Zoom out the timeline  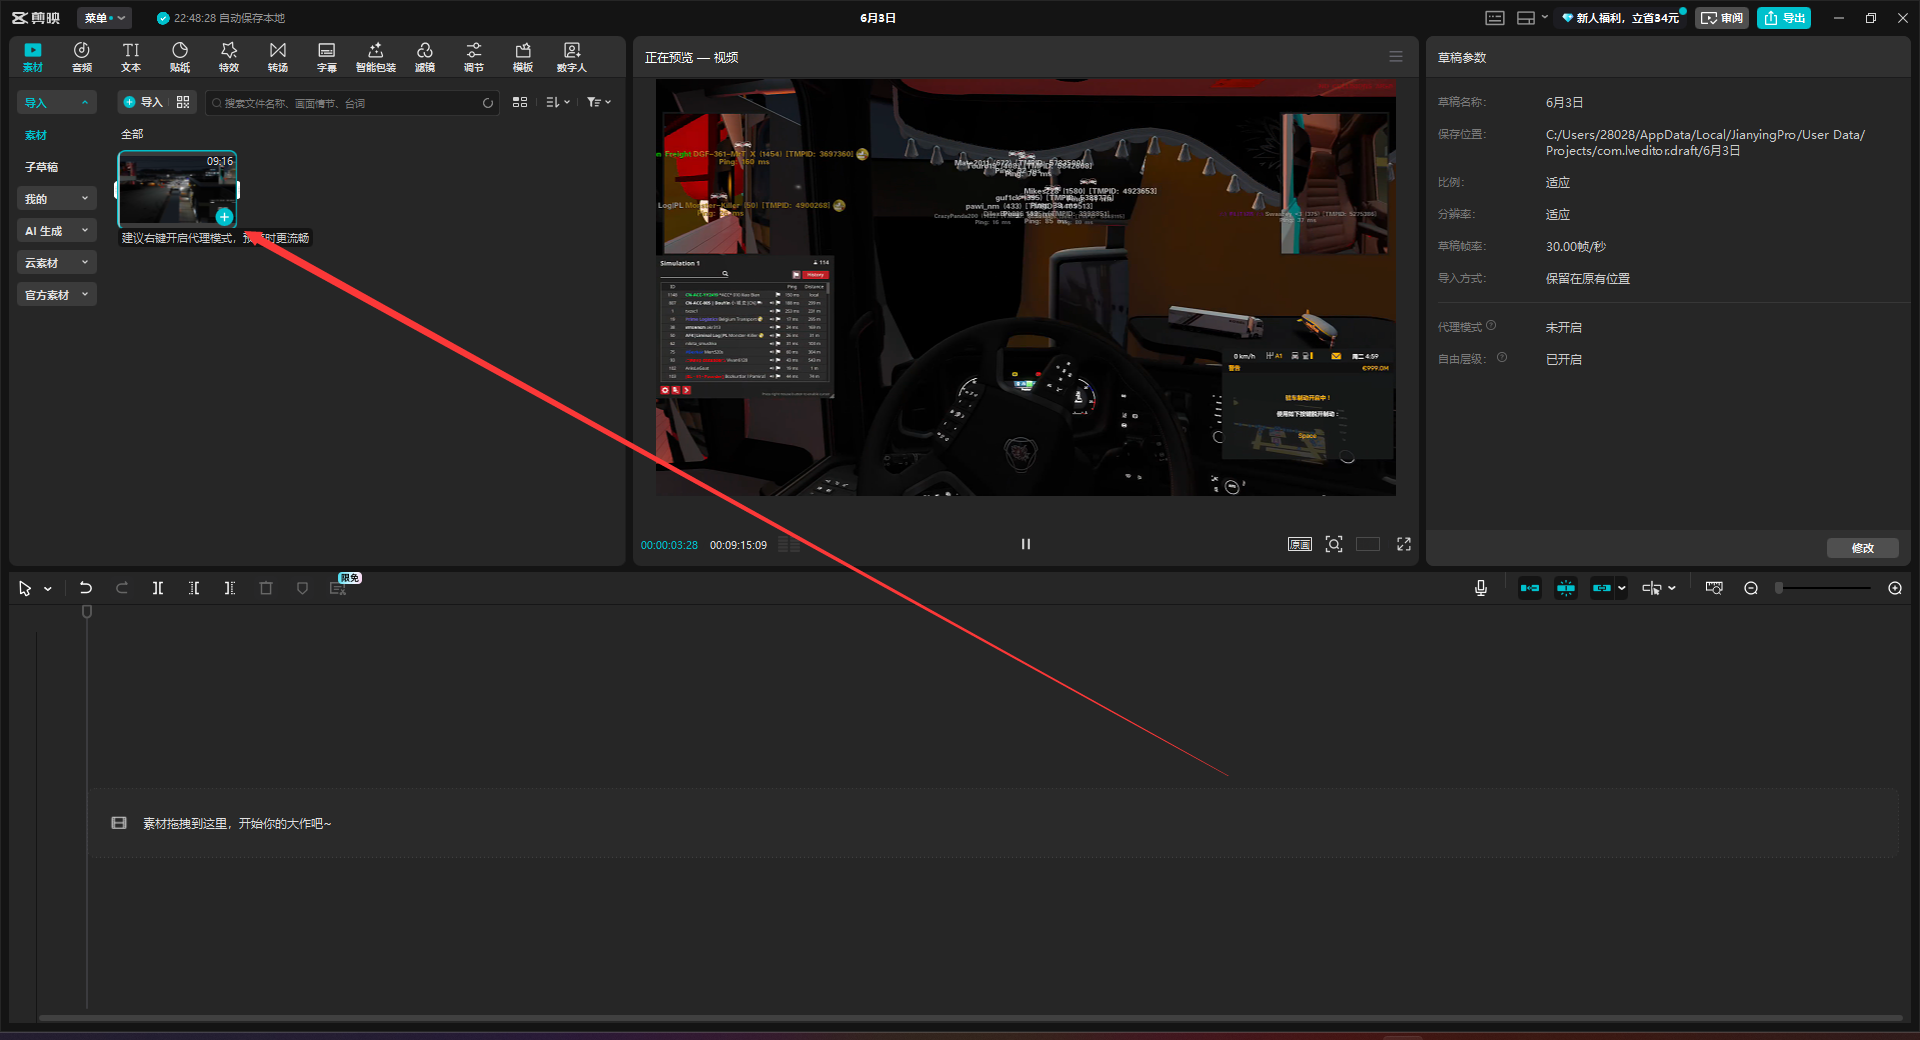[1751, 588]
